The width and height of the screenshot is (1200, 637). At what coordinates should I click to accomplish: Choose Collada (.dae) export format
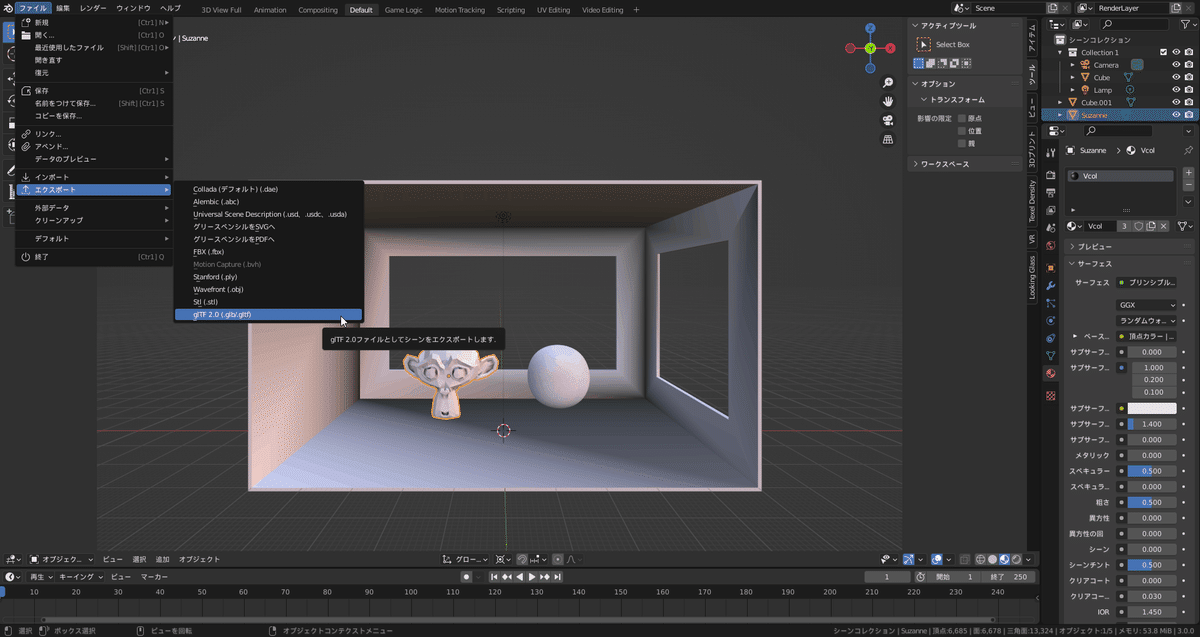[x=268, y=189]
